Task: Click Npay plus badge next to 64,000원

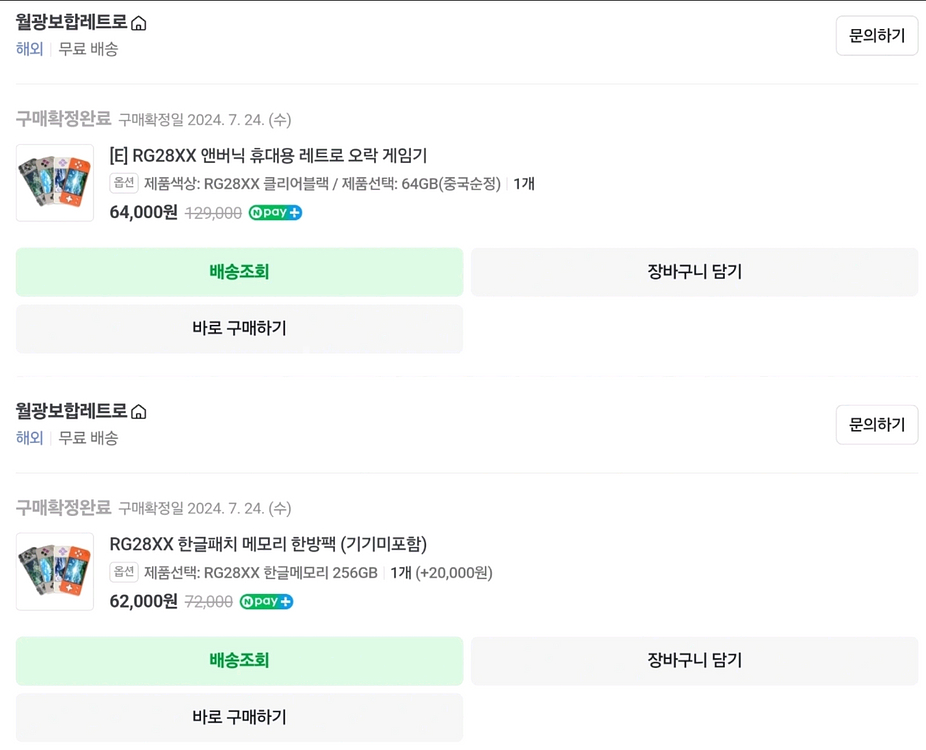Action: point(275,213)
